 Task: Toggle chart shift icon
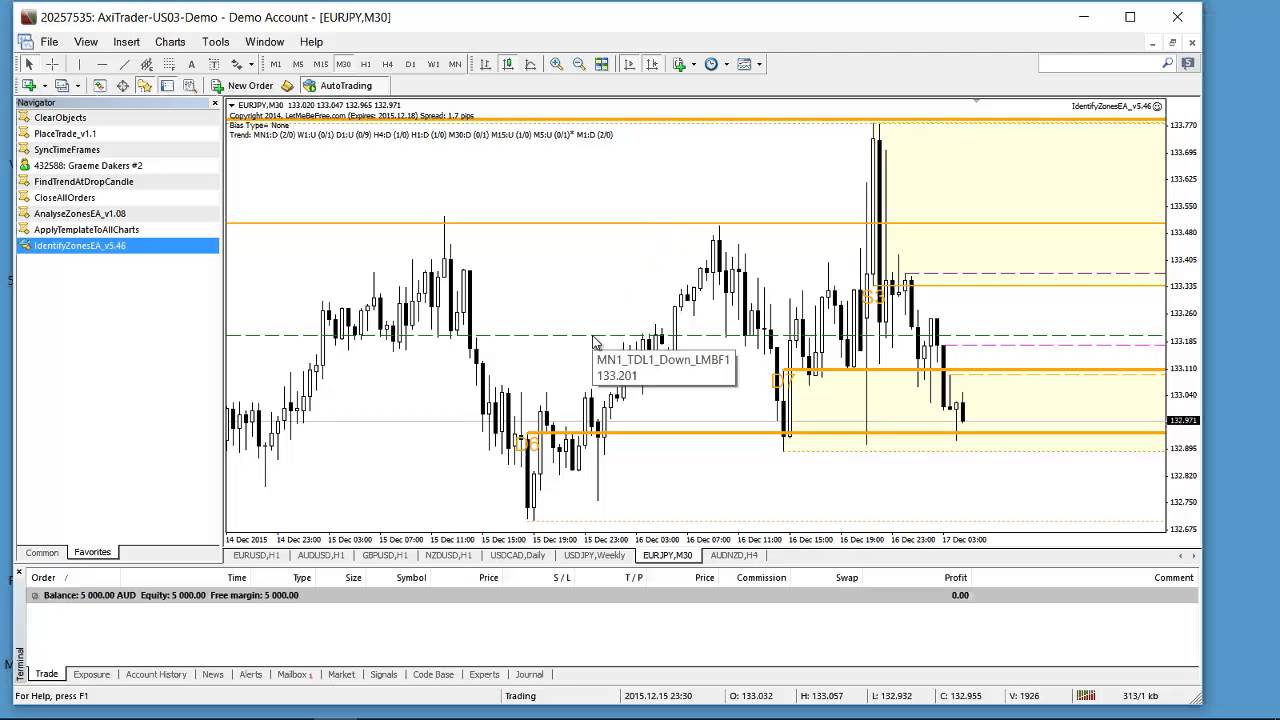click(x=652, y=64)
